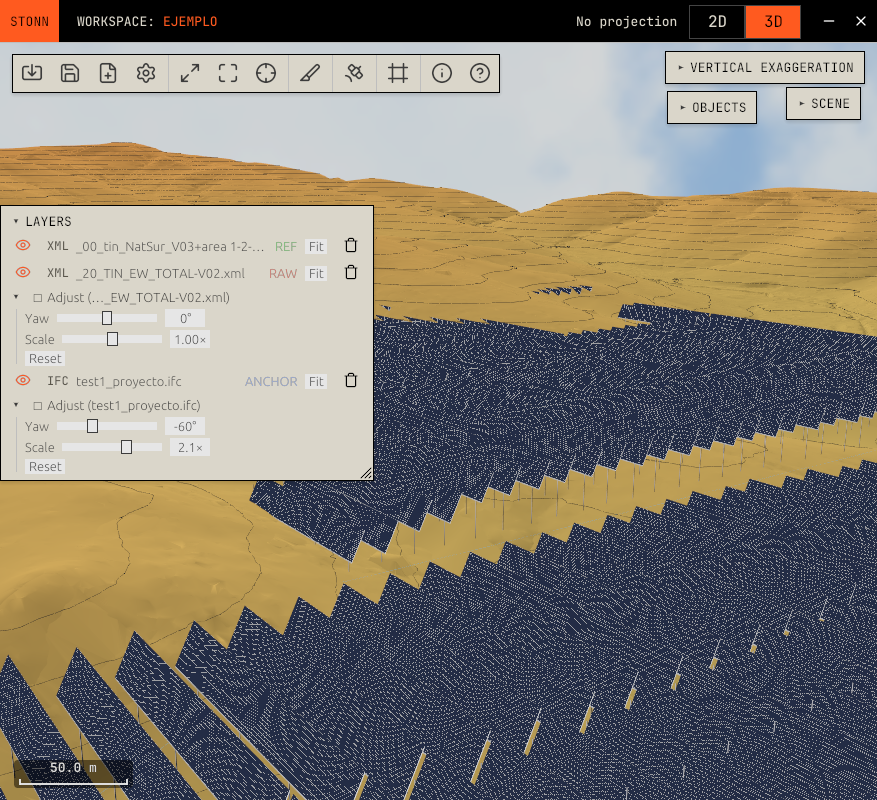
Task: Delete the test1_proyecto.ifc layer
Action: (x=351, y=380)
